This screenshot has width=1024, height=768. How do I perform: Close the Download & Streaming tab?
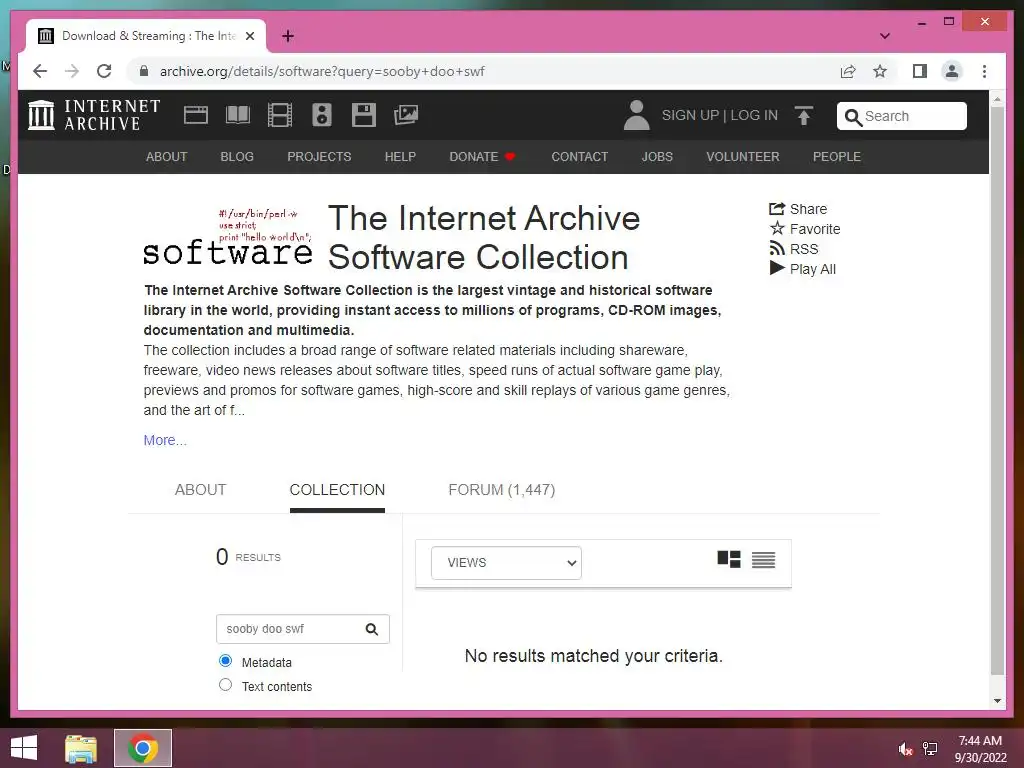(249, 36)
